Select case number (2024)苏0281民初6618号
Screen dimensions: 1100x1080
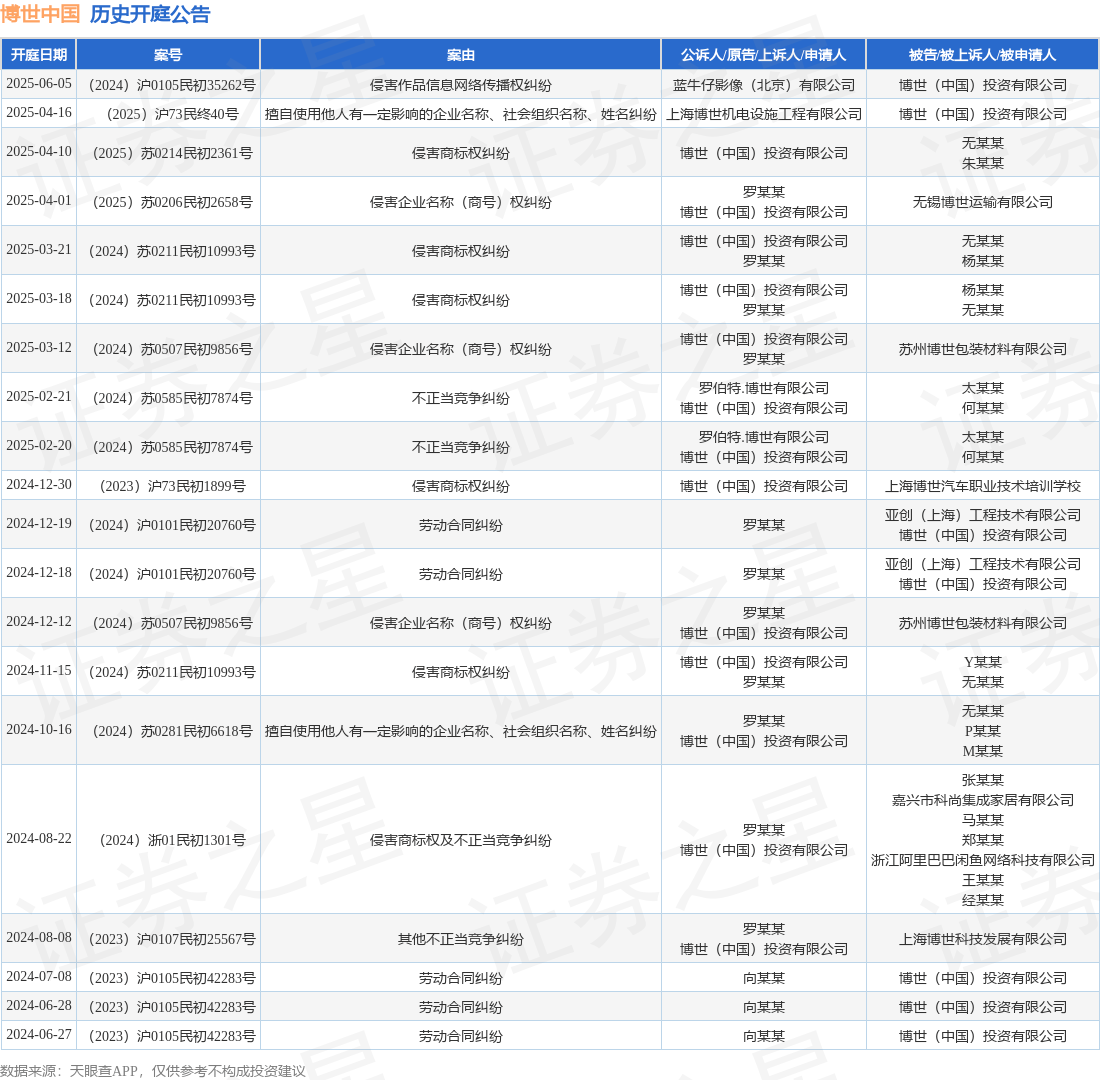[x=168, y=731]
